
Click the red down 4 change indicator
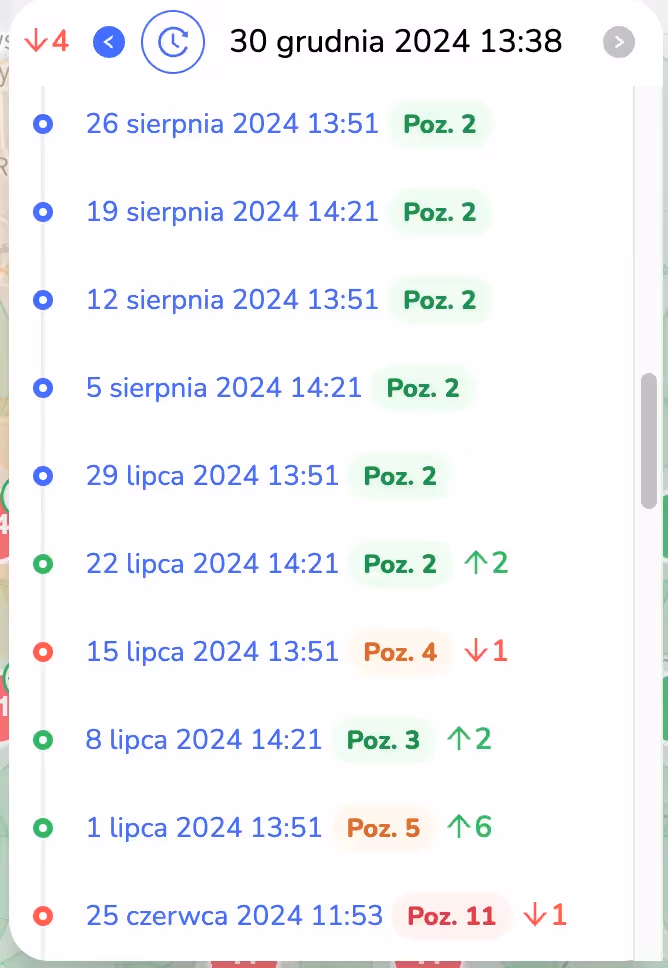(x=46, y=41)
